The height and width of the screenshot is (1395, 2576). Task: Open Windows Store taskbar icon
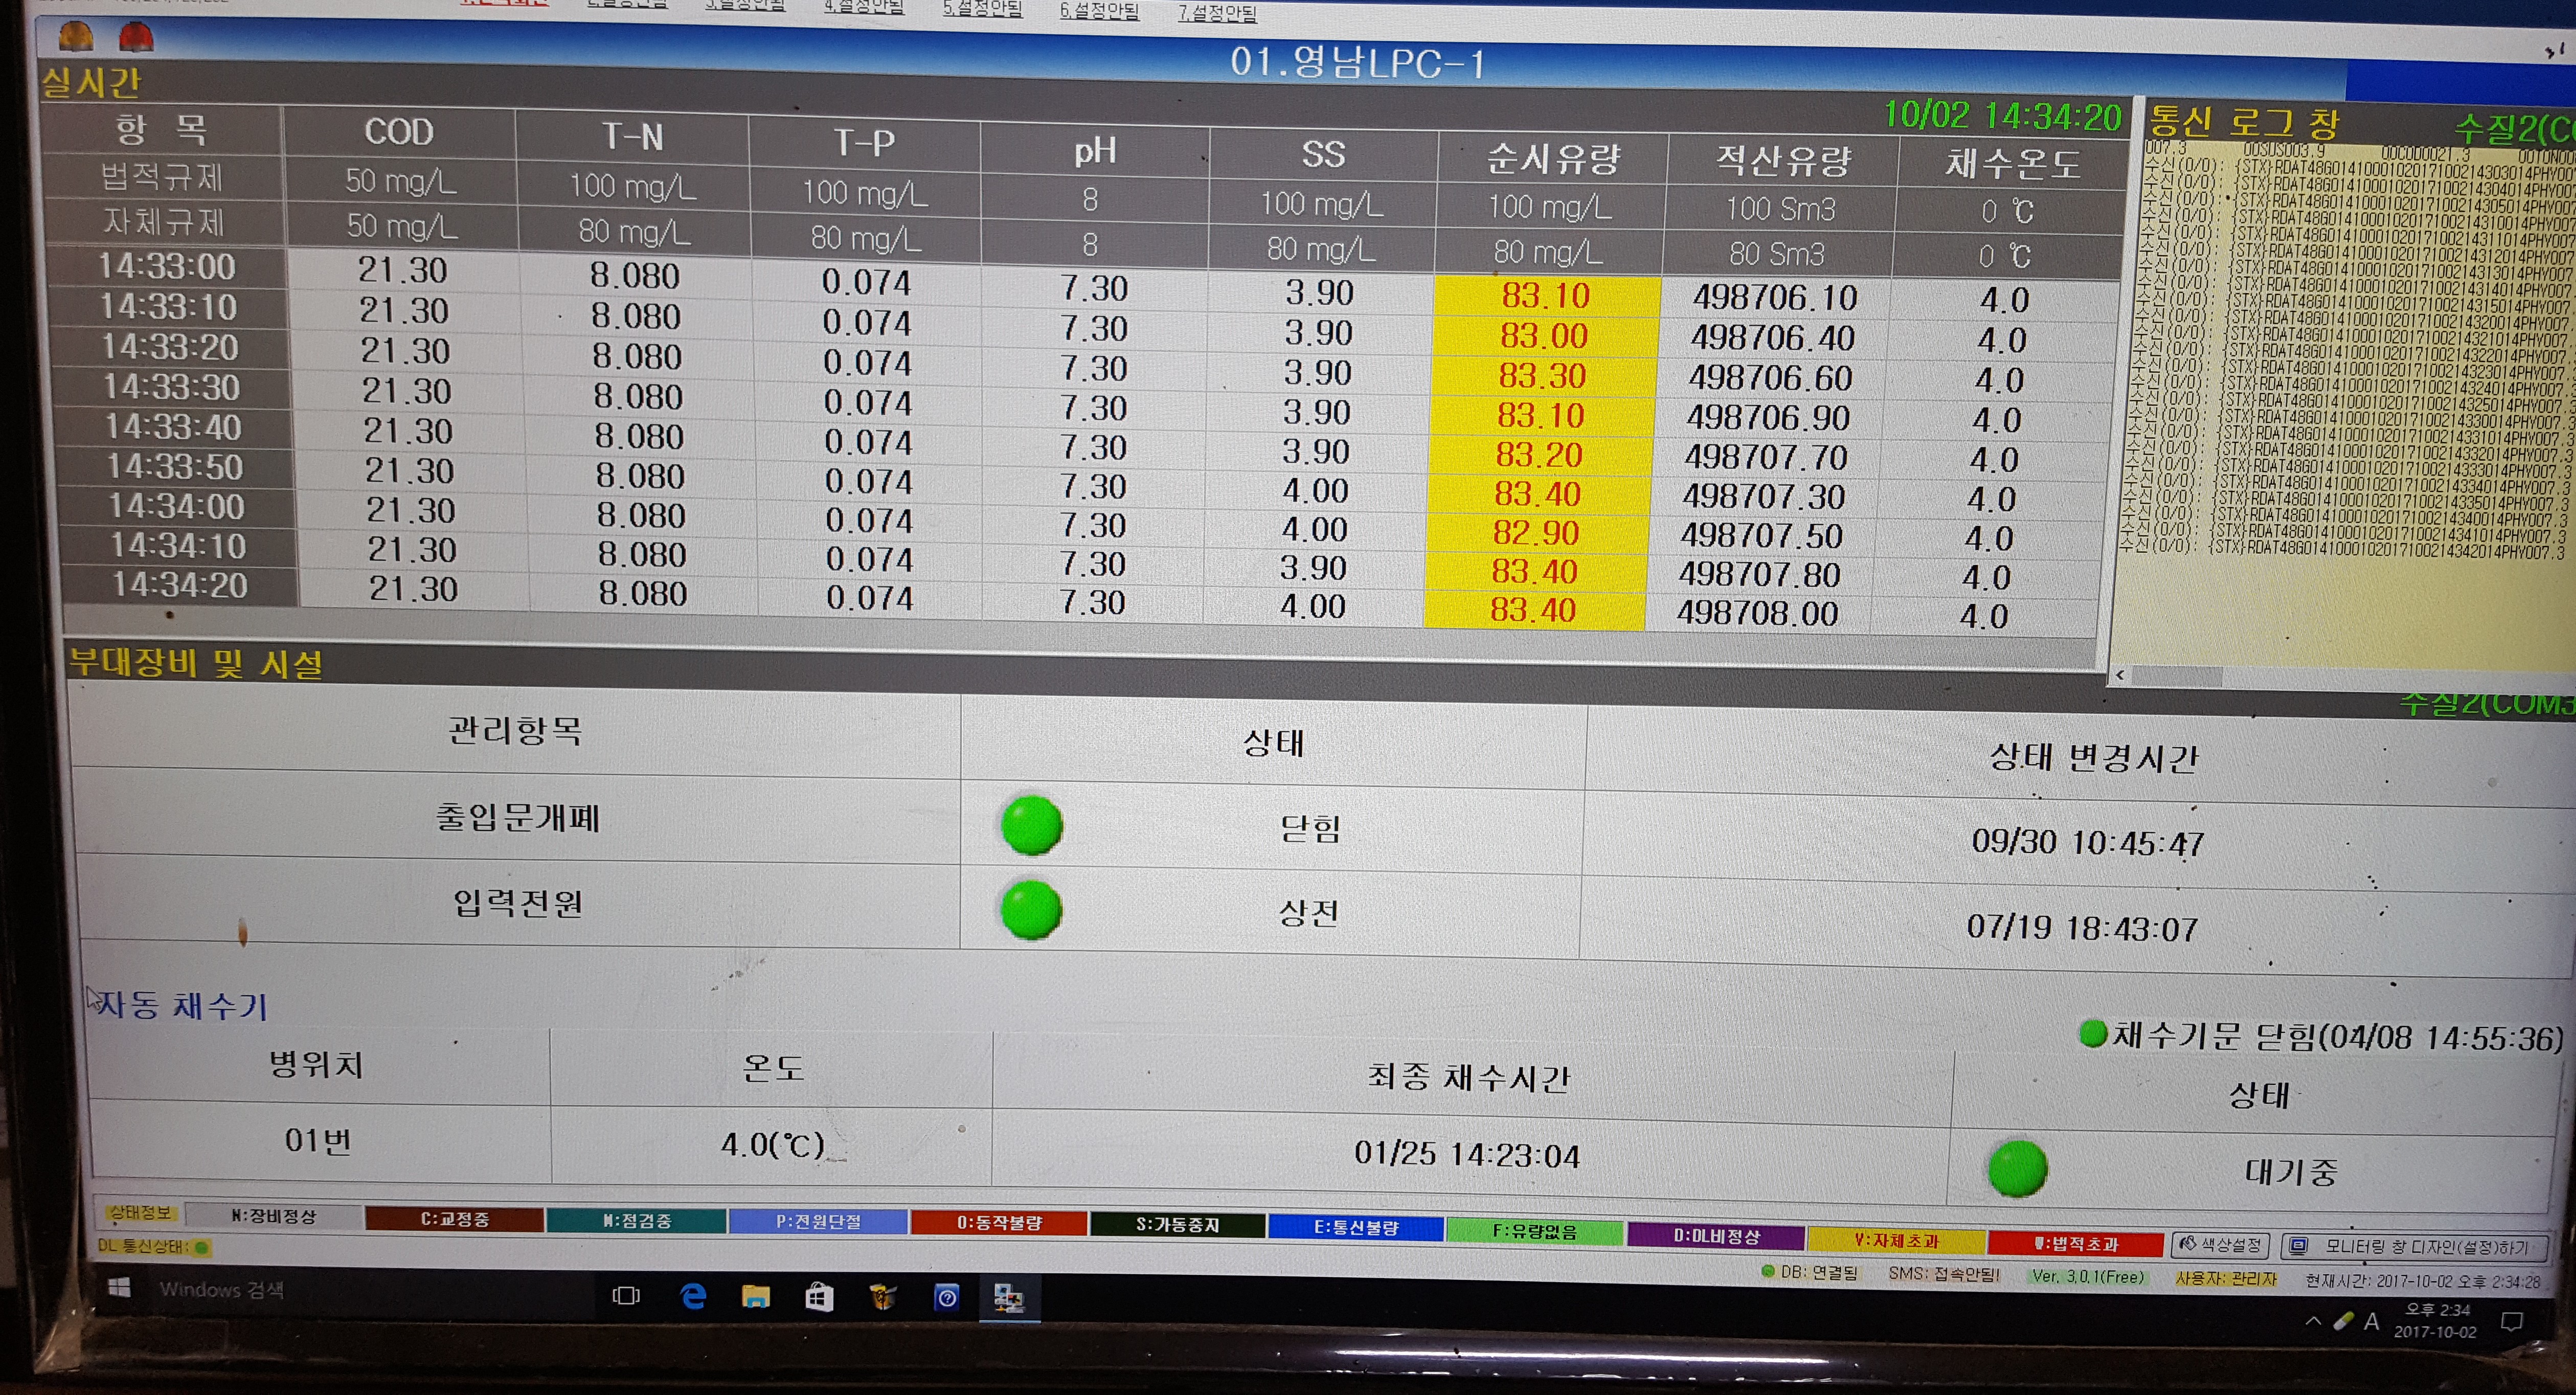point(819,1298)
